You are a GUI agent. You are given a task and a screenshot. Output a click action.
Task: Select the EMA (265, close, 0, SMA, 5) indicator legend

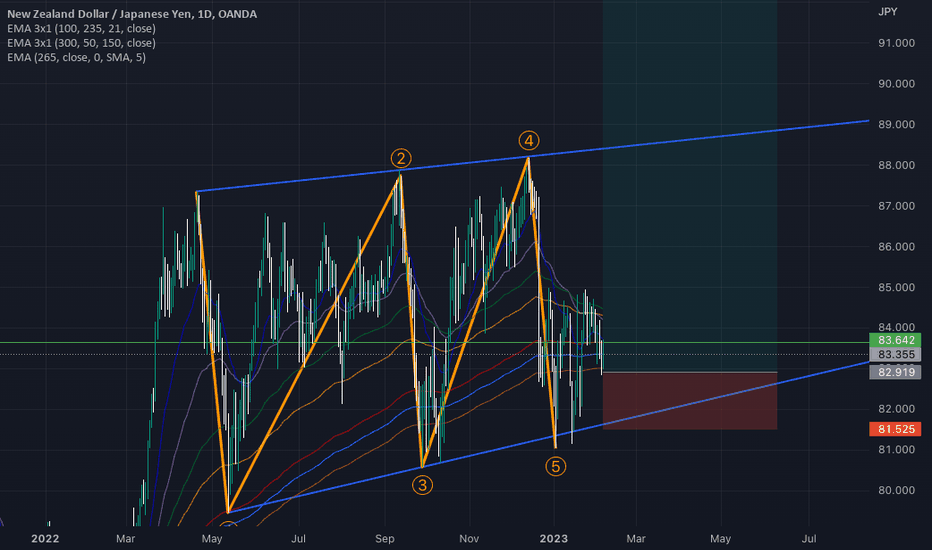[x=76, y=57]
